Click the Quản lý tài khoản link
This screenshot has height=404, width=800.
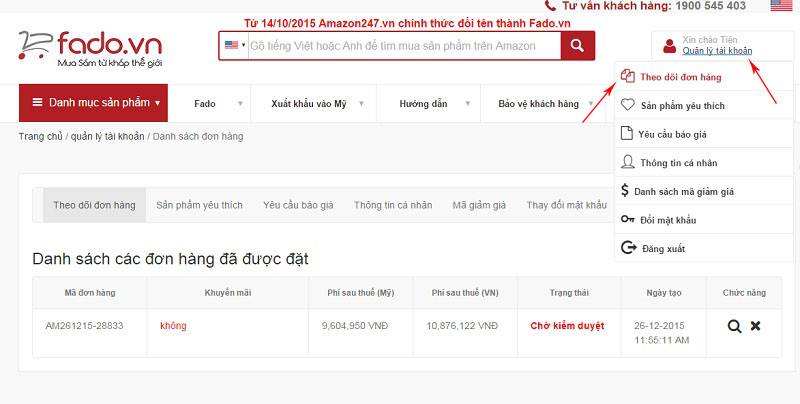point(717,51)
